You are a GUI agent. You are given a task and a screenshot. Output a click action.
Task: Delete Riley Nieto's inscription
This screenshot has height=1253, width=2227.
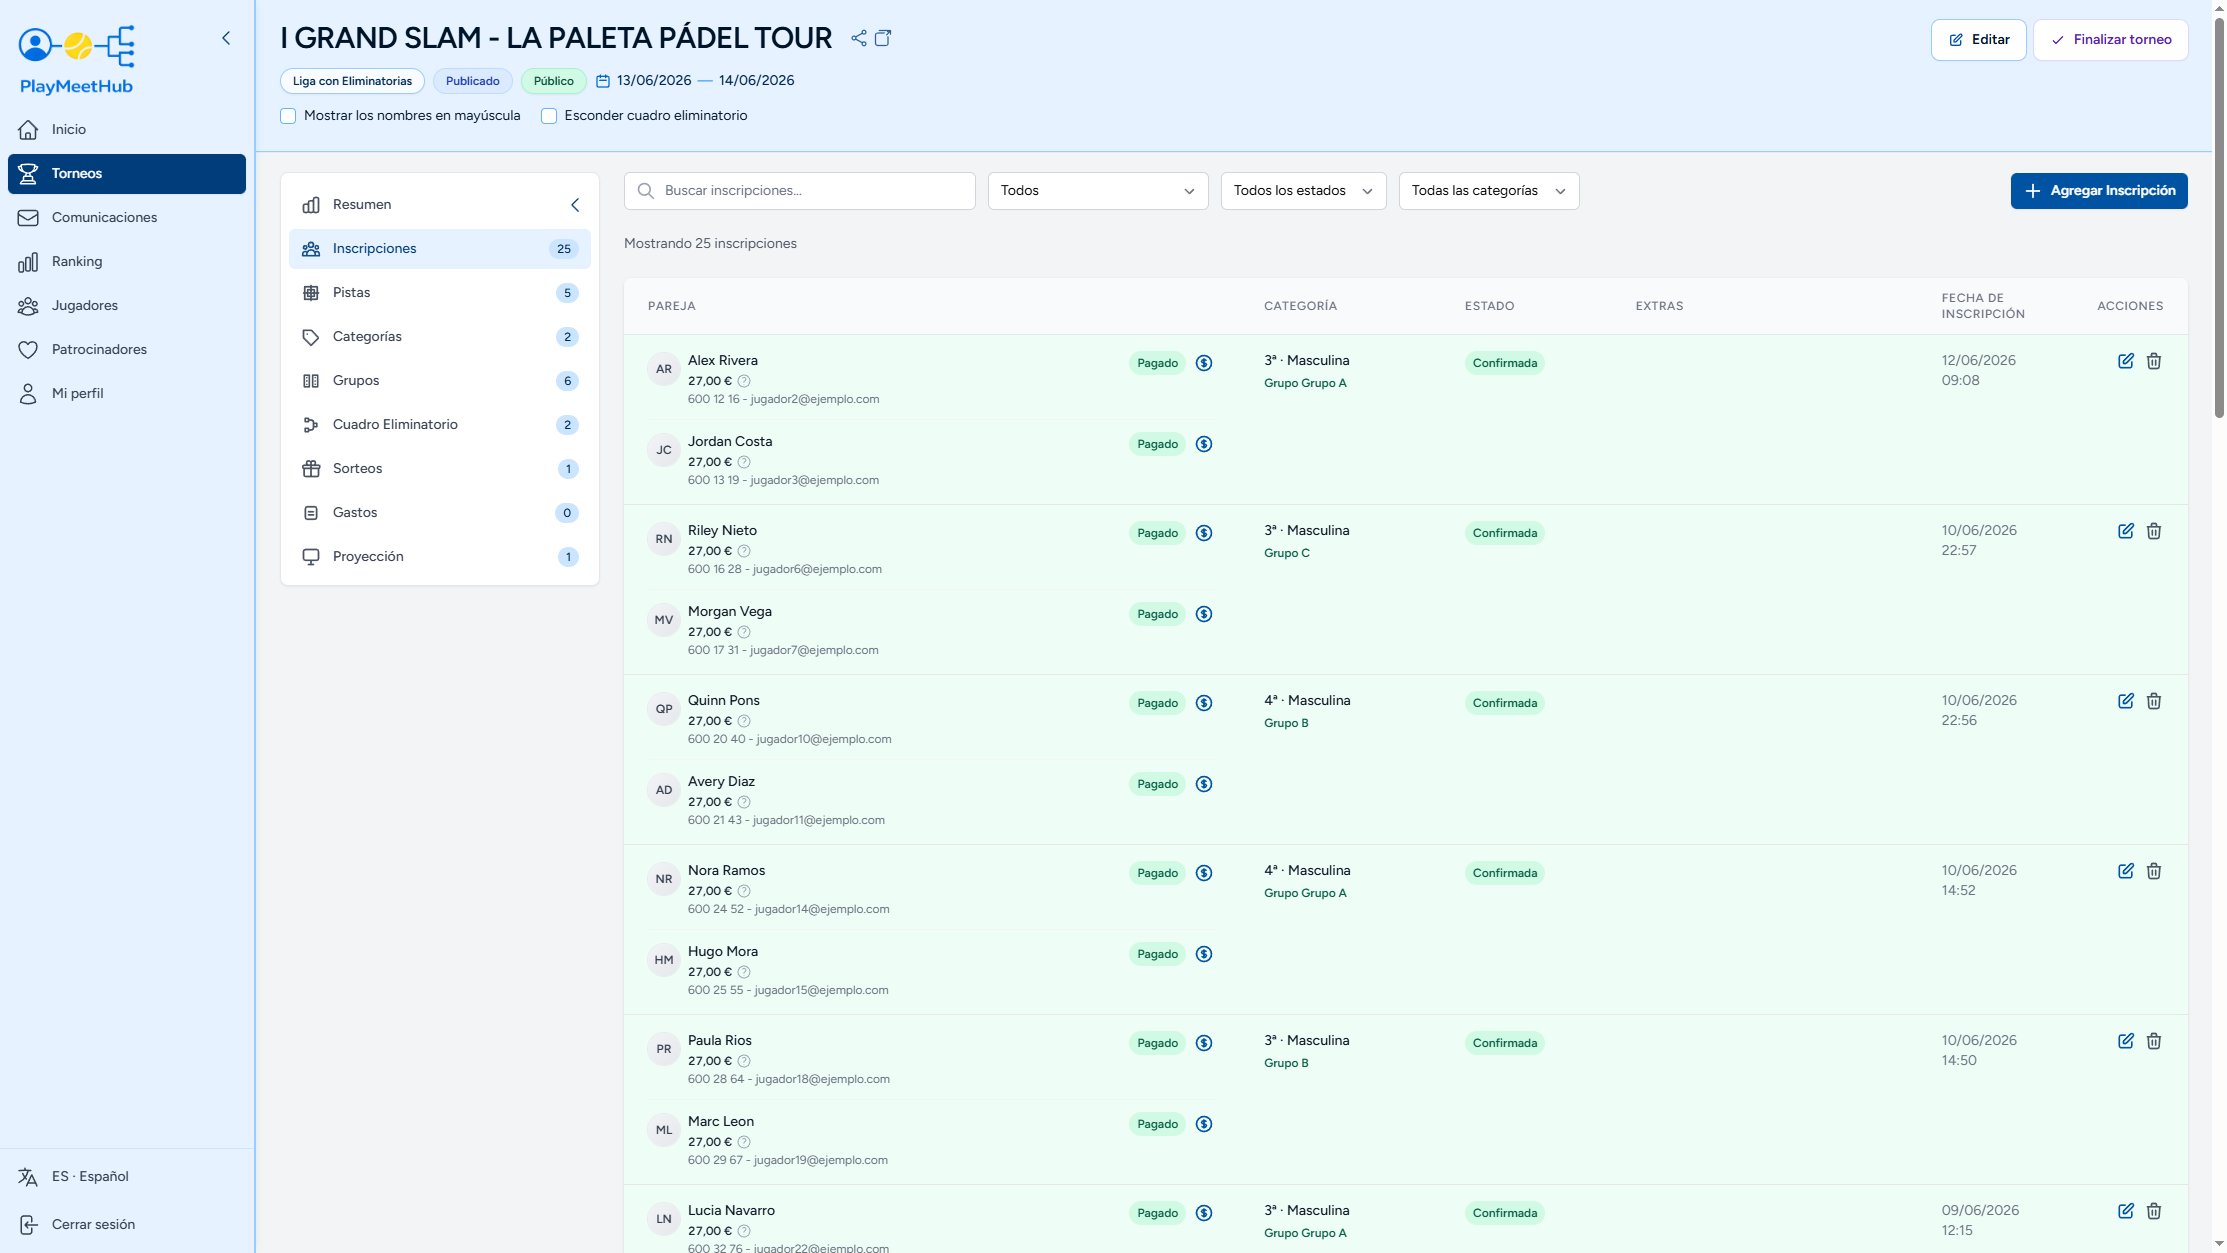point(2154,531)
